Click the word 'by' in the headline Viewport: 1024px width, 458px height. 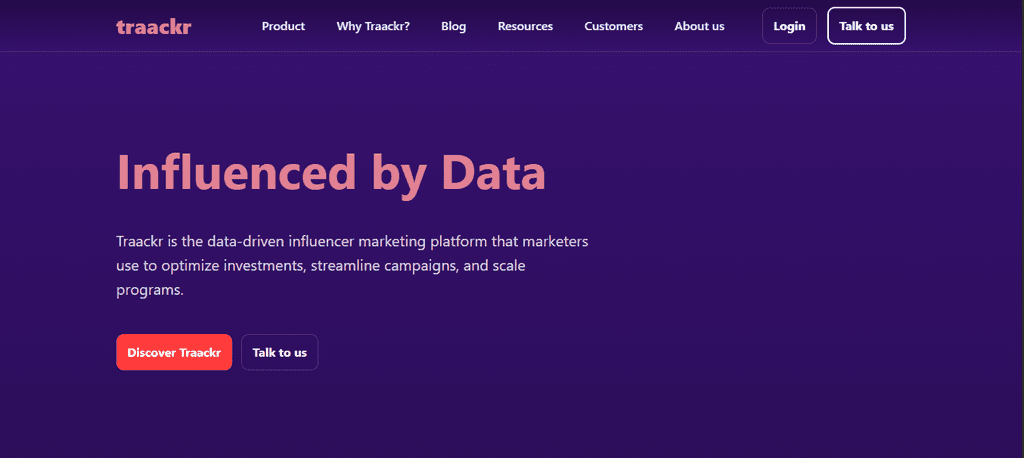point(399,174)
